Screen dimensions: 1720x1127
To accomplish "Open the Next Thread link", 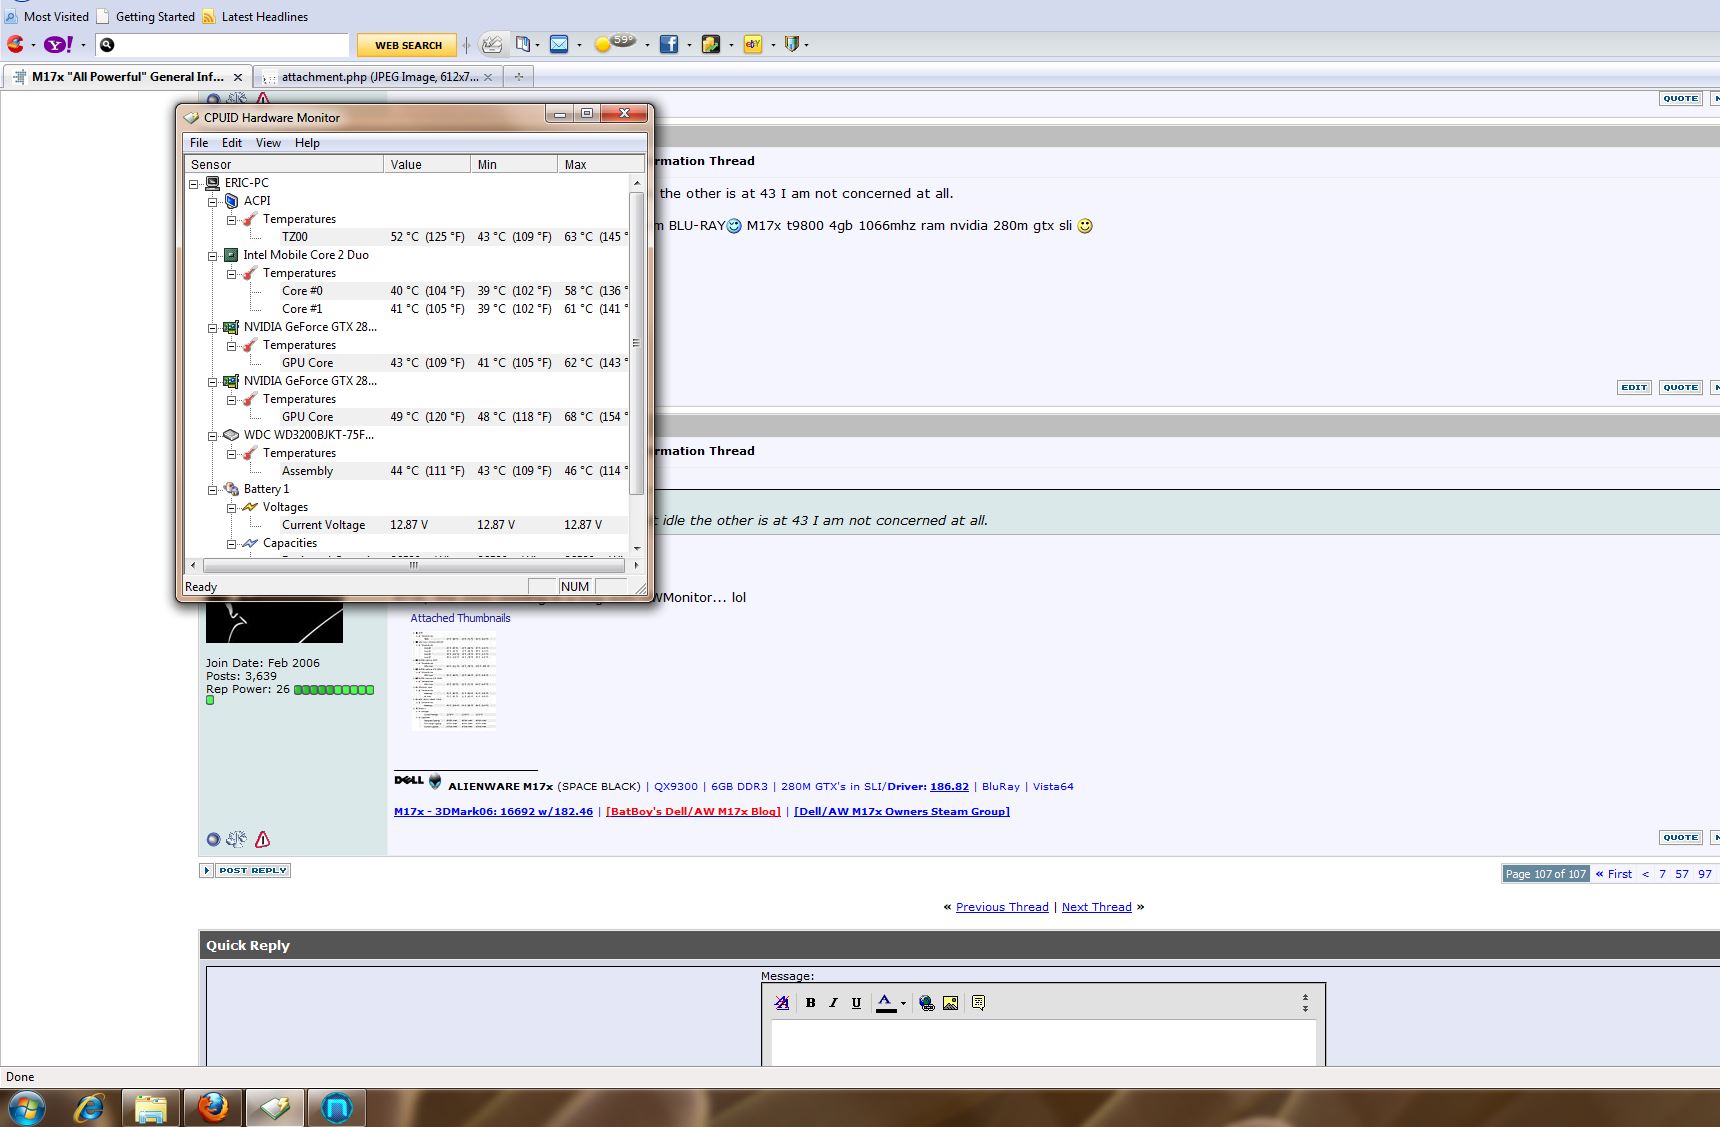I will (1096, 907).
